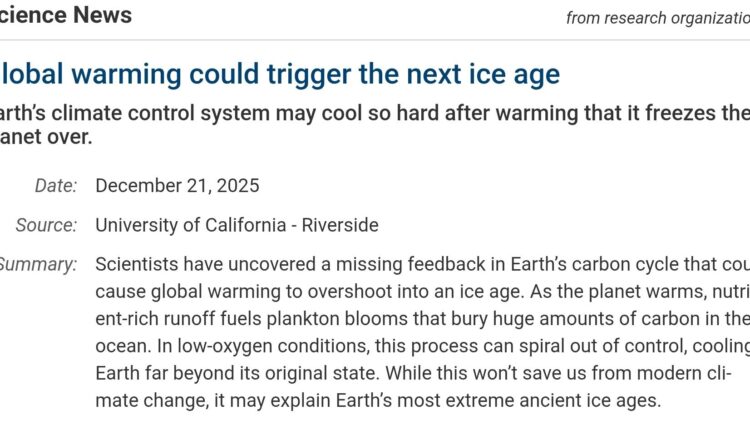This screenshot has height=430, width=750.
Task: Click the "from research organizations" italic text
Action: (657, 17)
